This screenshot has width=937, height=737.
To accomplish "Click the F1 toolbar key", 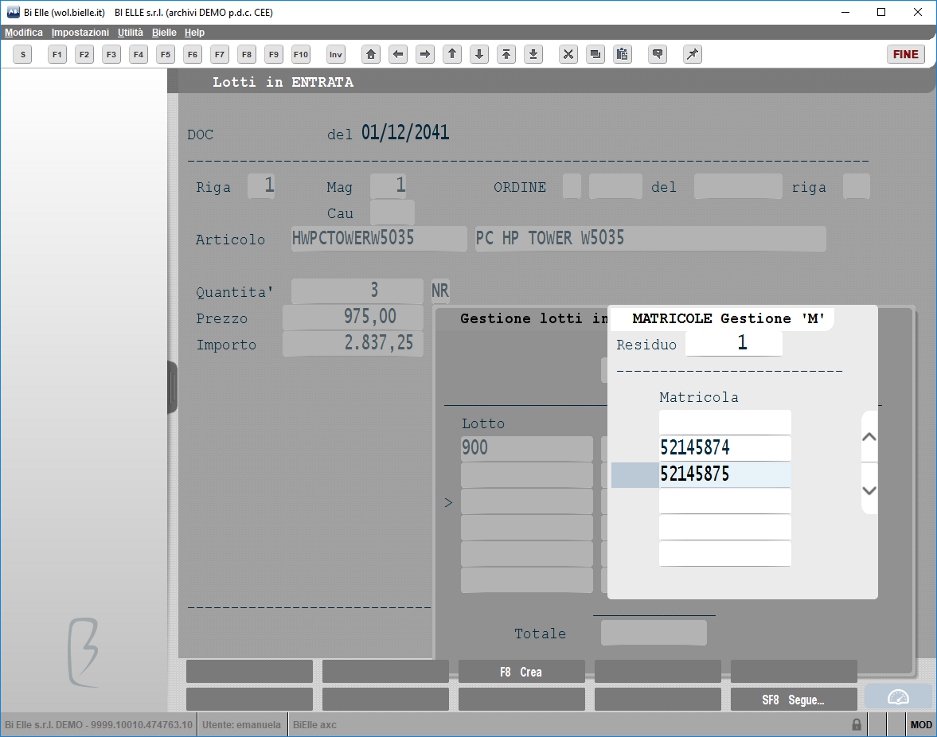I will click(x=57, y=54).
